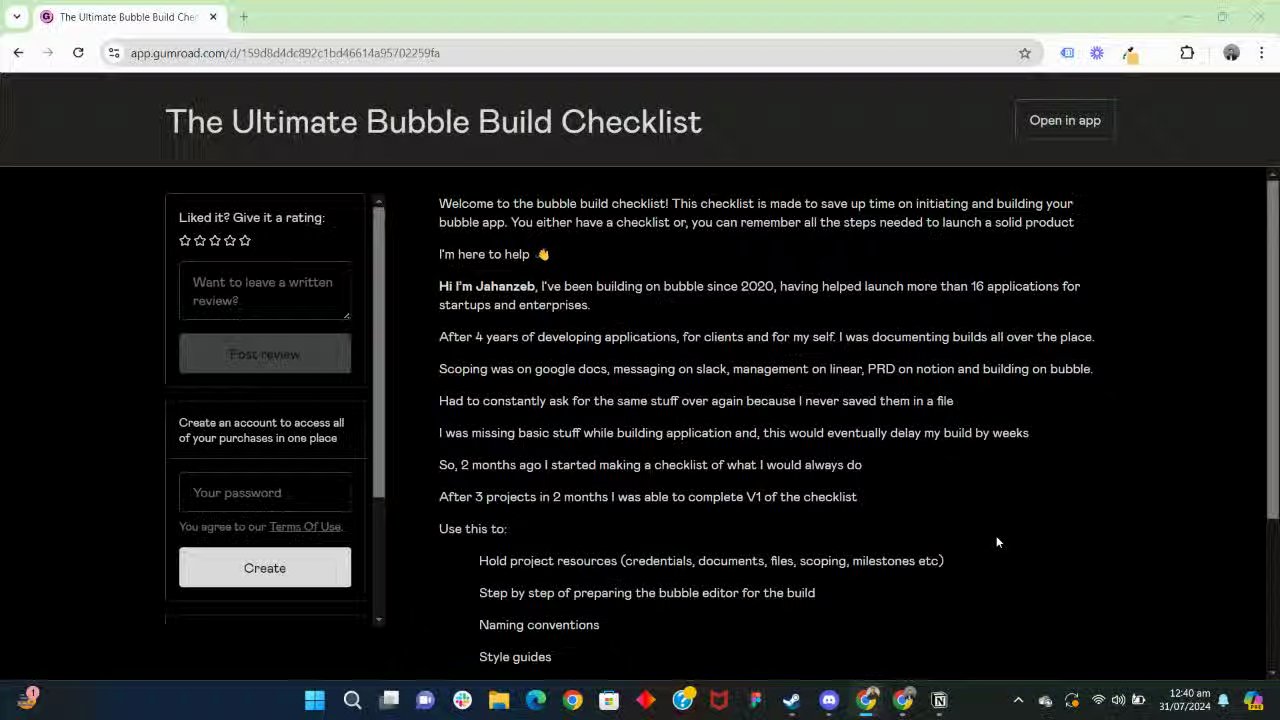Give a two-star rating

coord(200,240)
